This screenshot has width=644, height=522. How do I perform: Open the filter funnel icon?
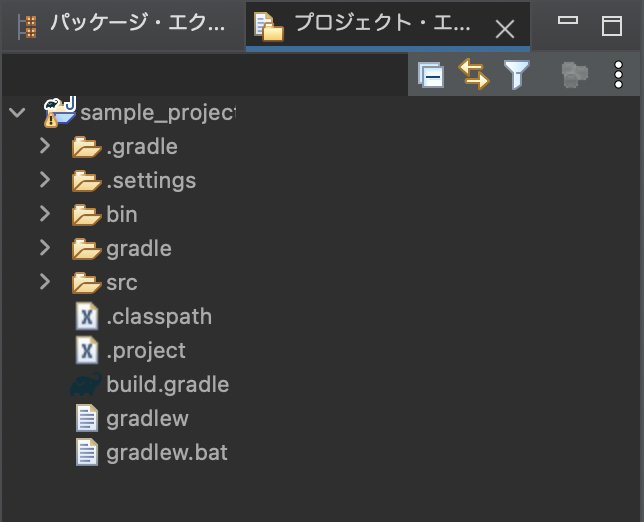click(x=516, y=74)
